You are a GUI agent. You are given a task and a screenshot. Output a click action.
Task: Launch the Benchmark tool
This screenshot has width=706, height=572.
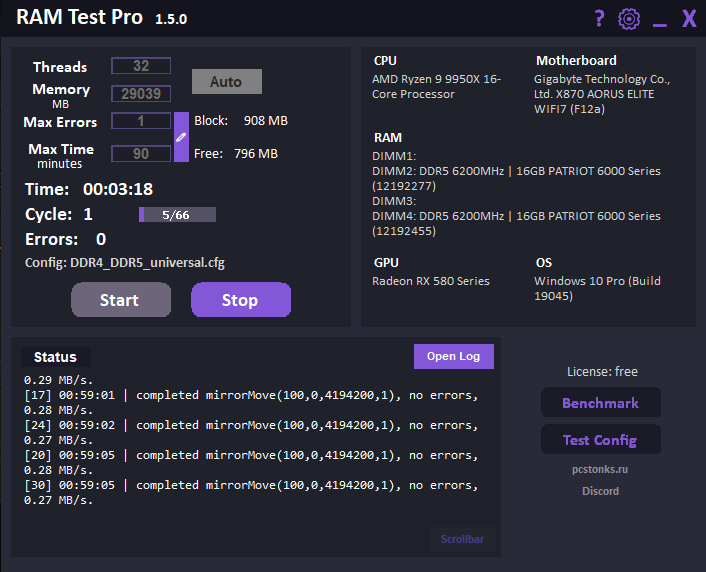601,402
